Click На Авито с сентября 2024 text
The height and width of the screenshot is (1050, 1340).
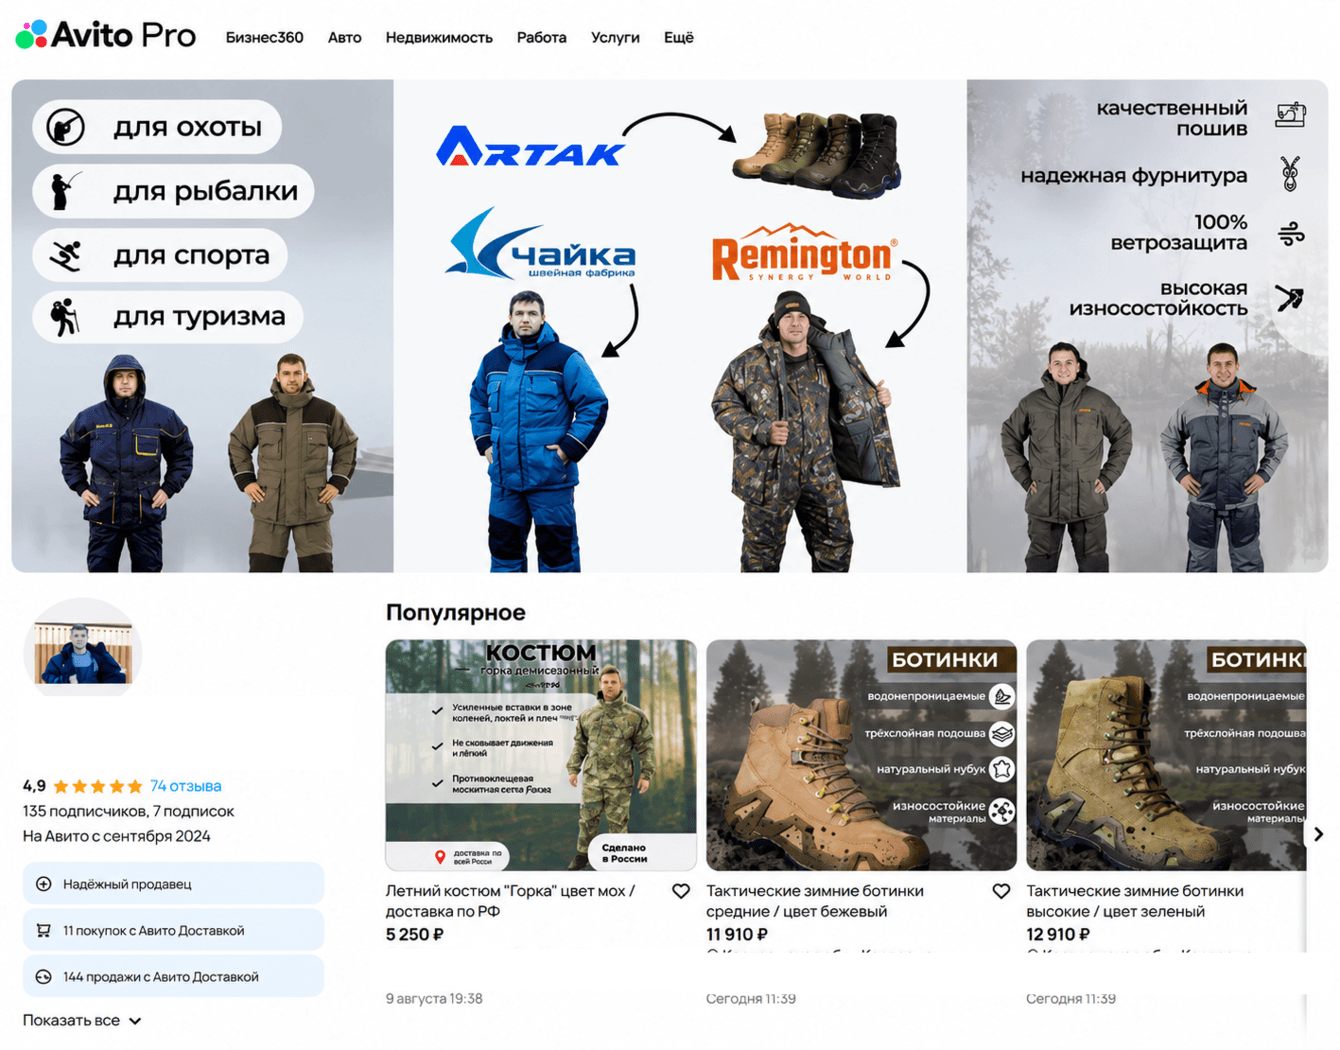click(117, 836)
